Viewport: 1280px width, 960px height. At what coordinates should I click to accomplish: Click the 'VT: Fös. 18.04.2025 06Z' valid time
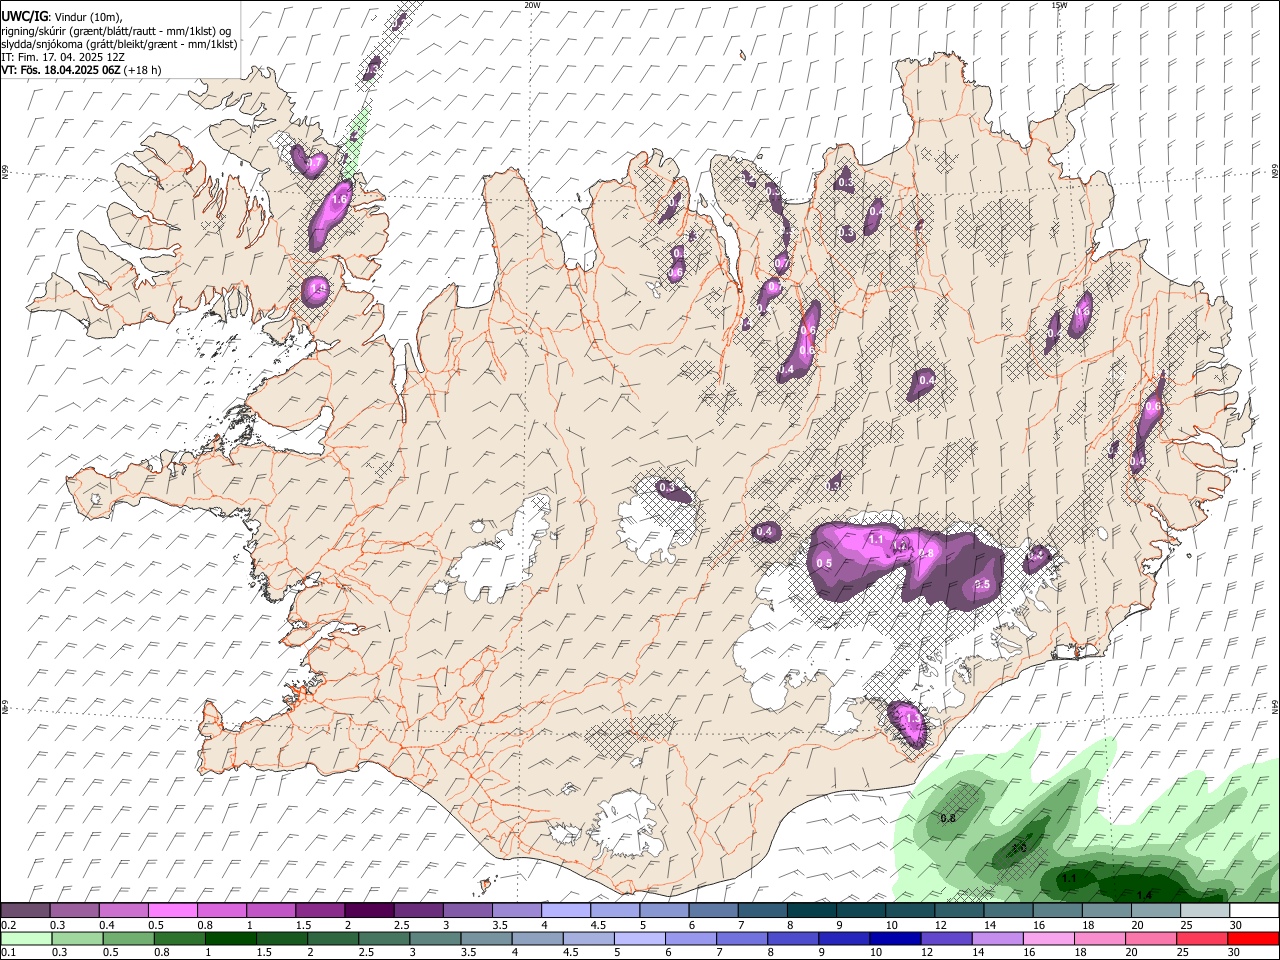point(62,70)
